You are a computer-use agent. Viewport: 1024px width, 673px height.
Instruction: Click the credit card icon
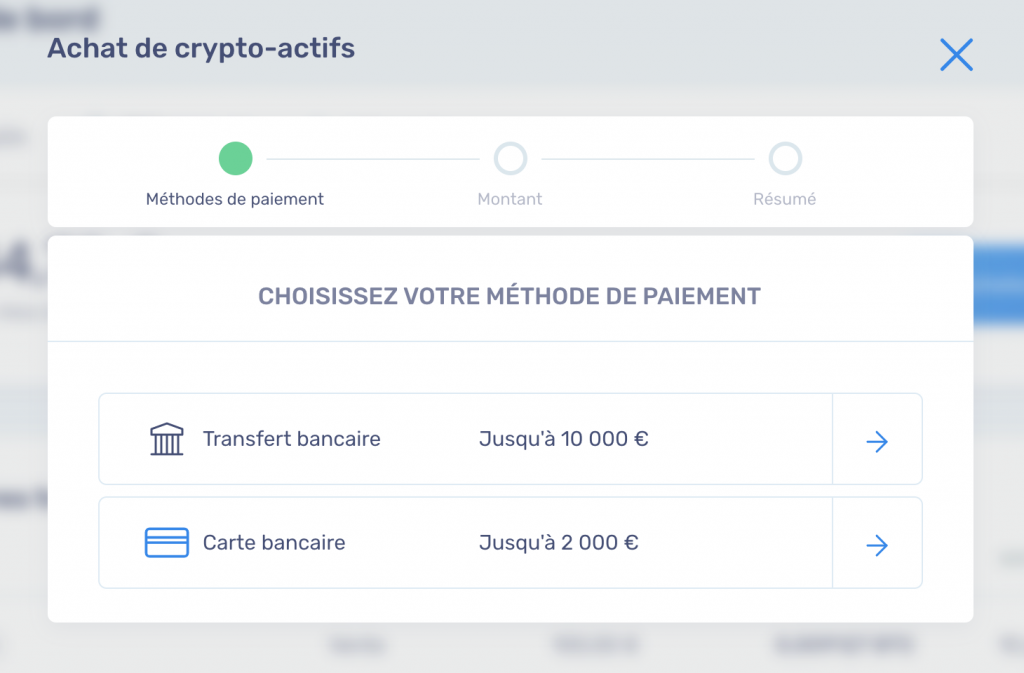point(167,542)
